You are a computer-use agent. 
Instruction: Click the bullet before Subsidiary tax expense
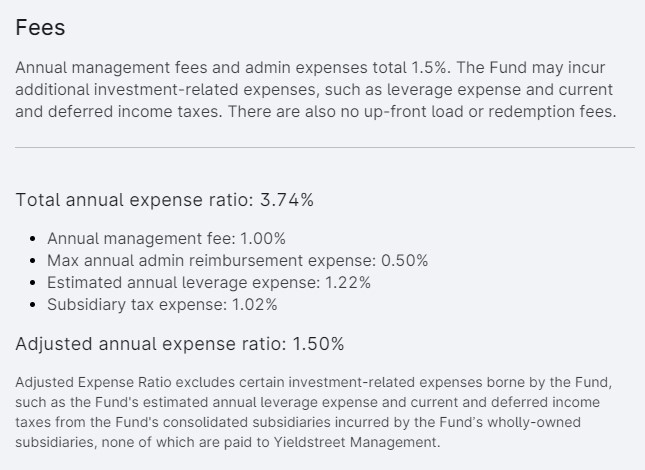coord(33,305)
